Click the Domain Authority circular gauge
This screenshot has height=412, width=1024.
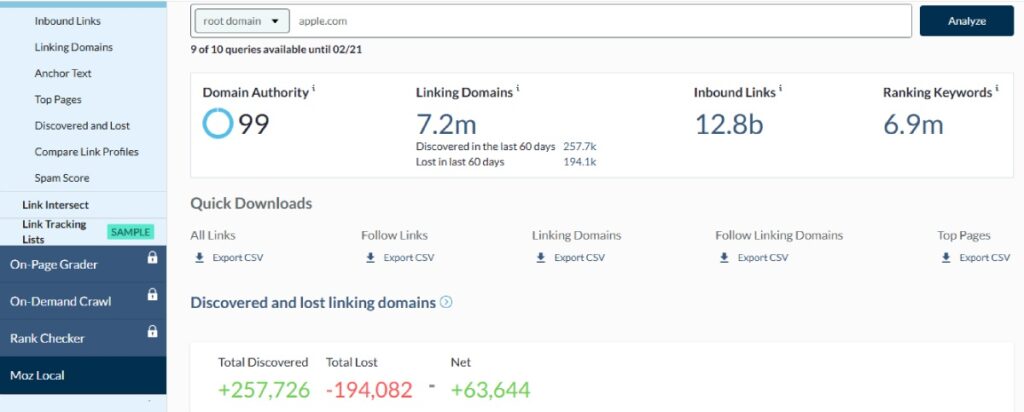[217, 123]
